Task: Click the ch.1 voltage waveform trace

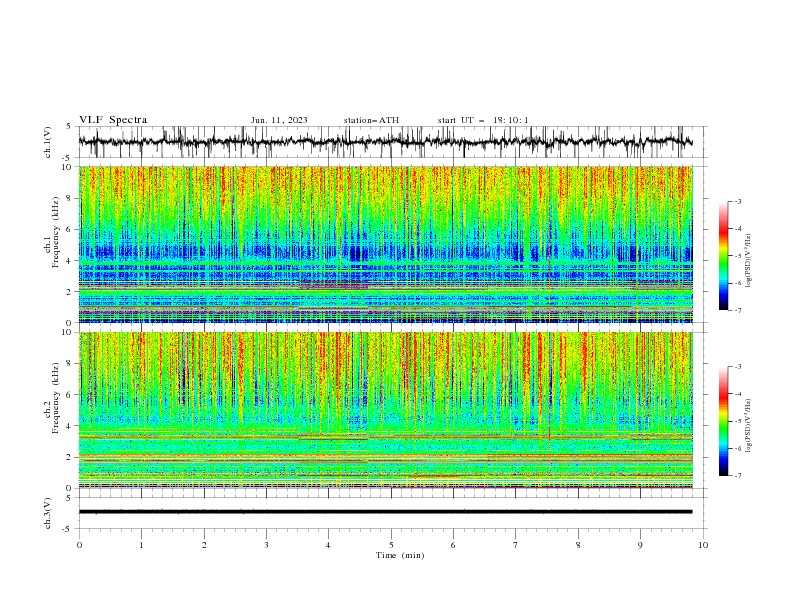Action: point(385,142)
